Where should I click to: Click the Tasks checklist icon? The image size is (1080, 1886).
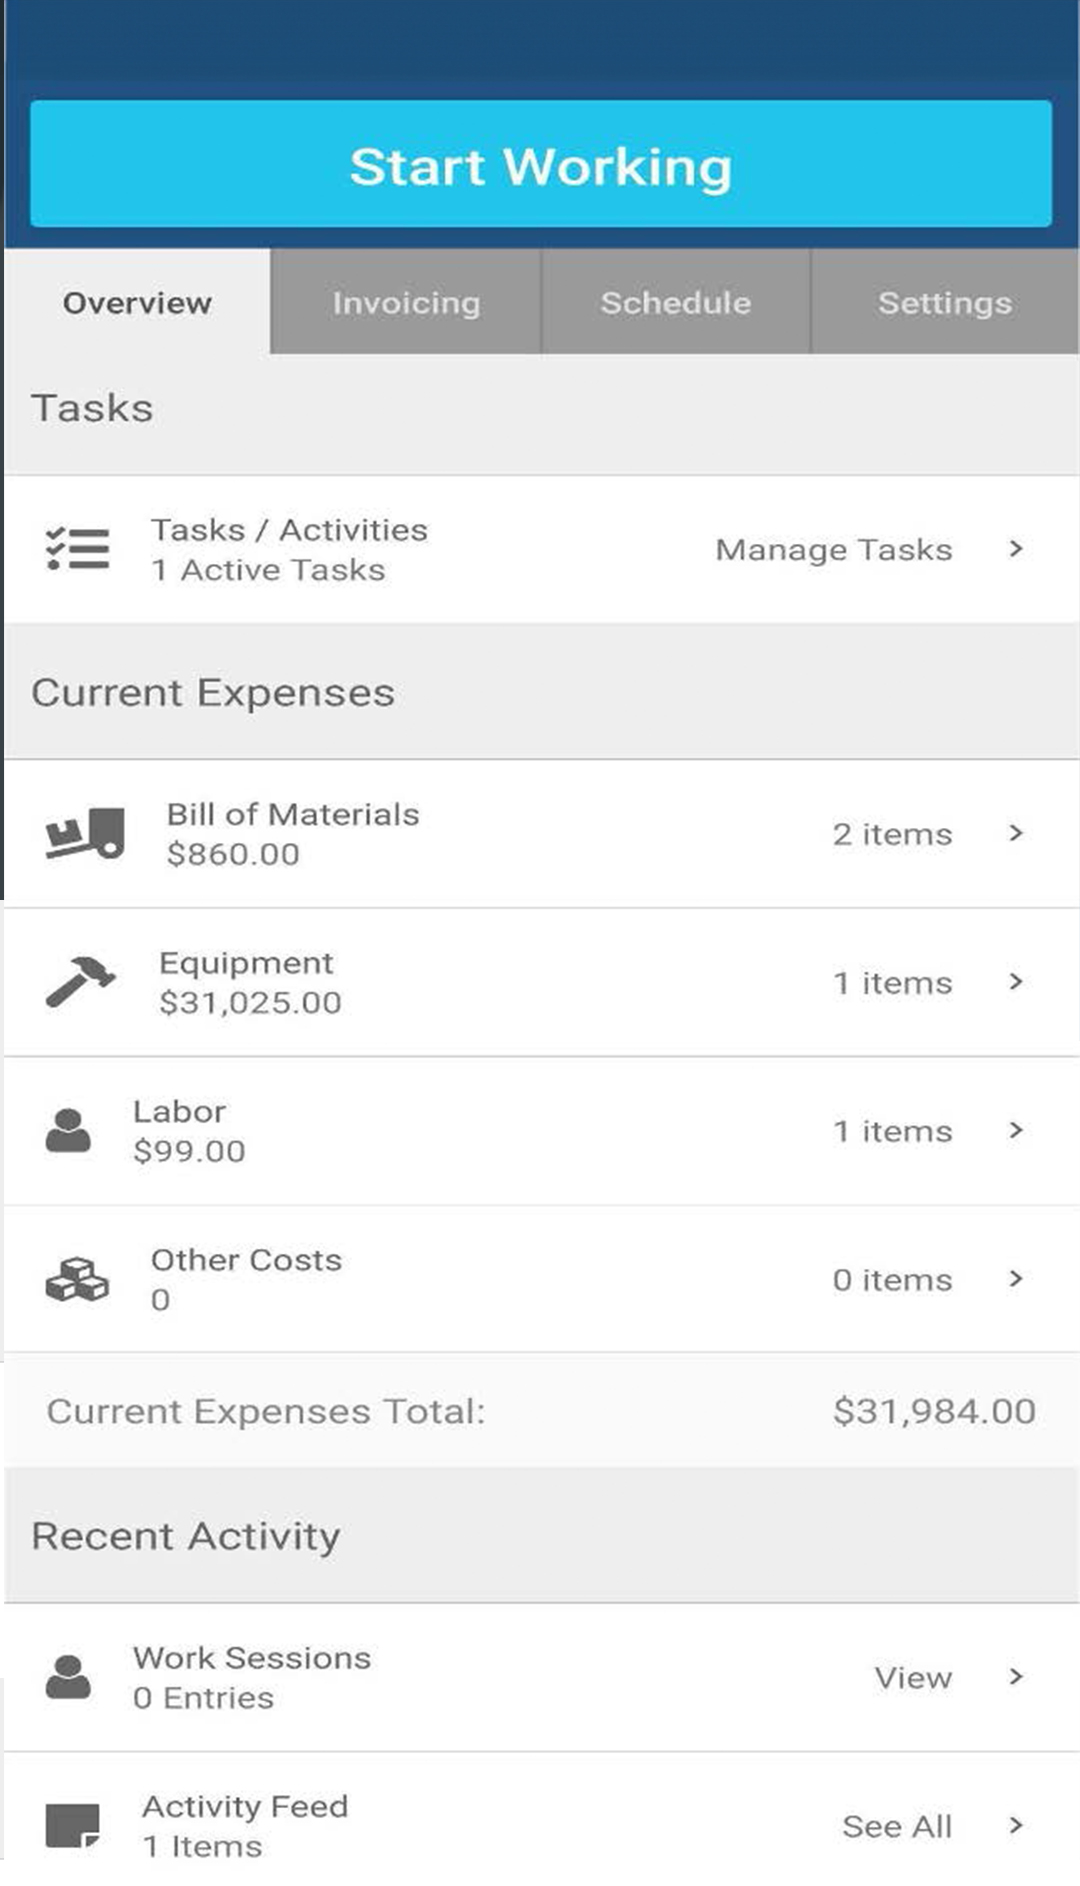(x=78, y=549)
